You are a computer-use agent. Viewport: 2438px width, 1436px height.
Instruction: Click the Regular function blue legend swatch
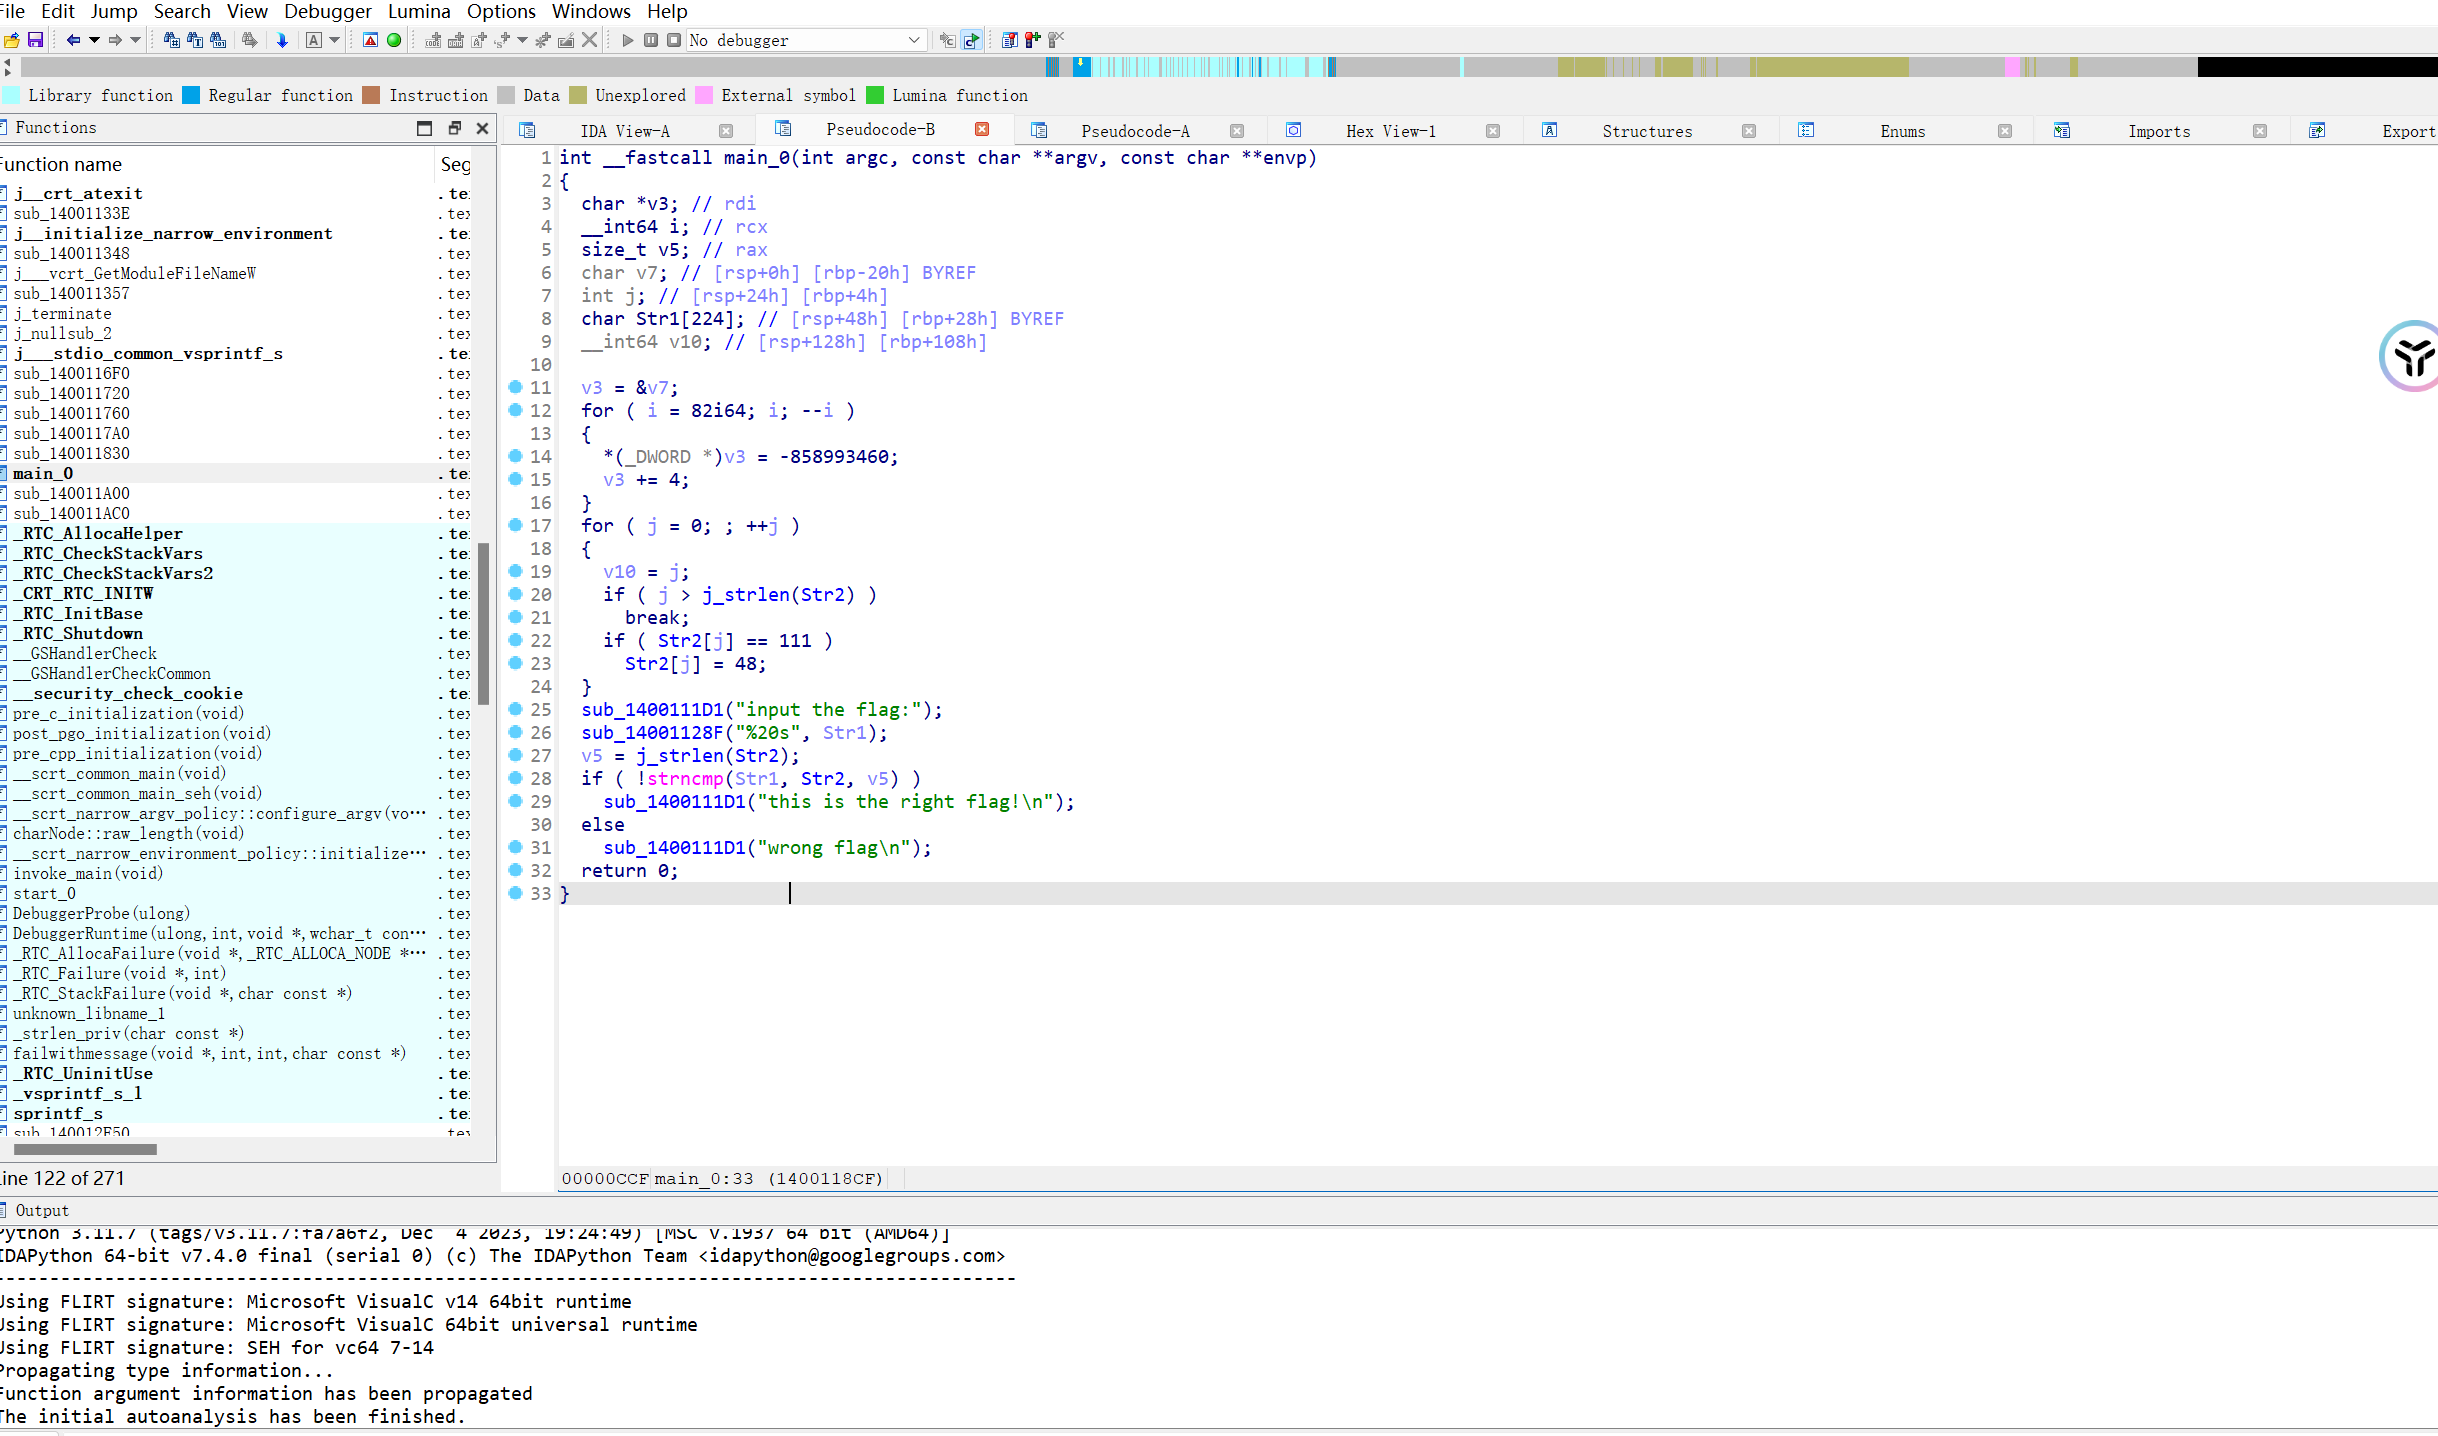191,95
